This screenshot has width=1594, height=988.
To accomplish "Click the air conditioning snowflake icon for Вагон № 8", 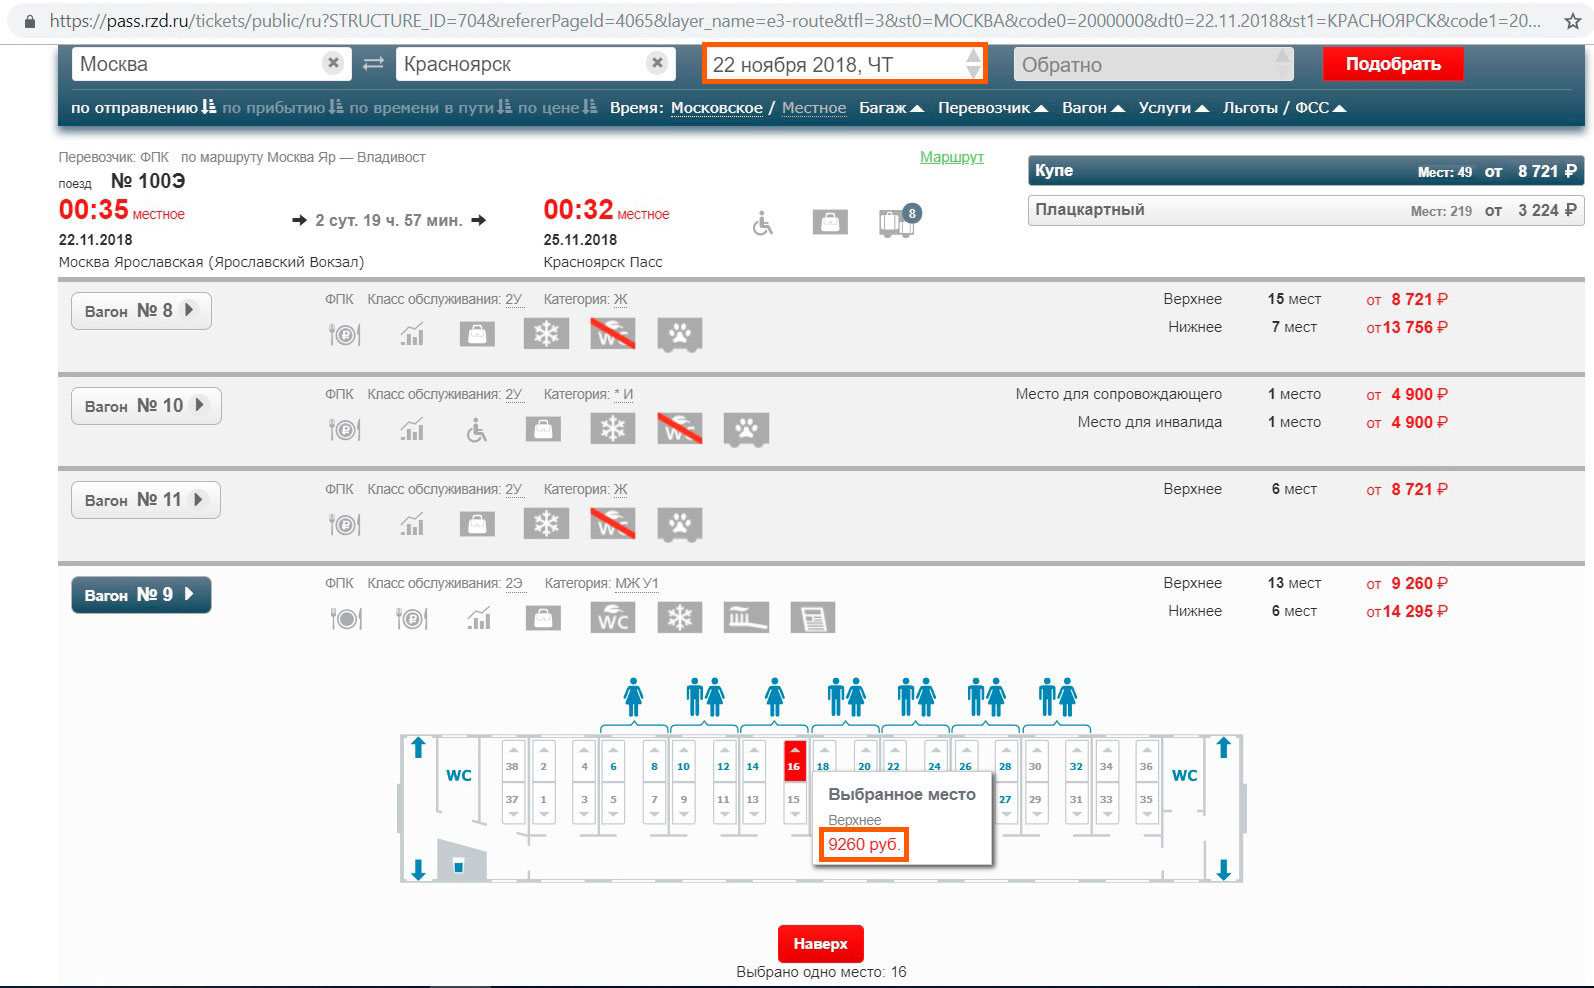I will (546, 333).
